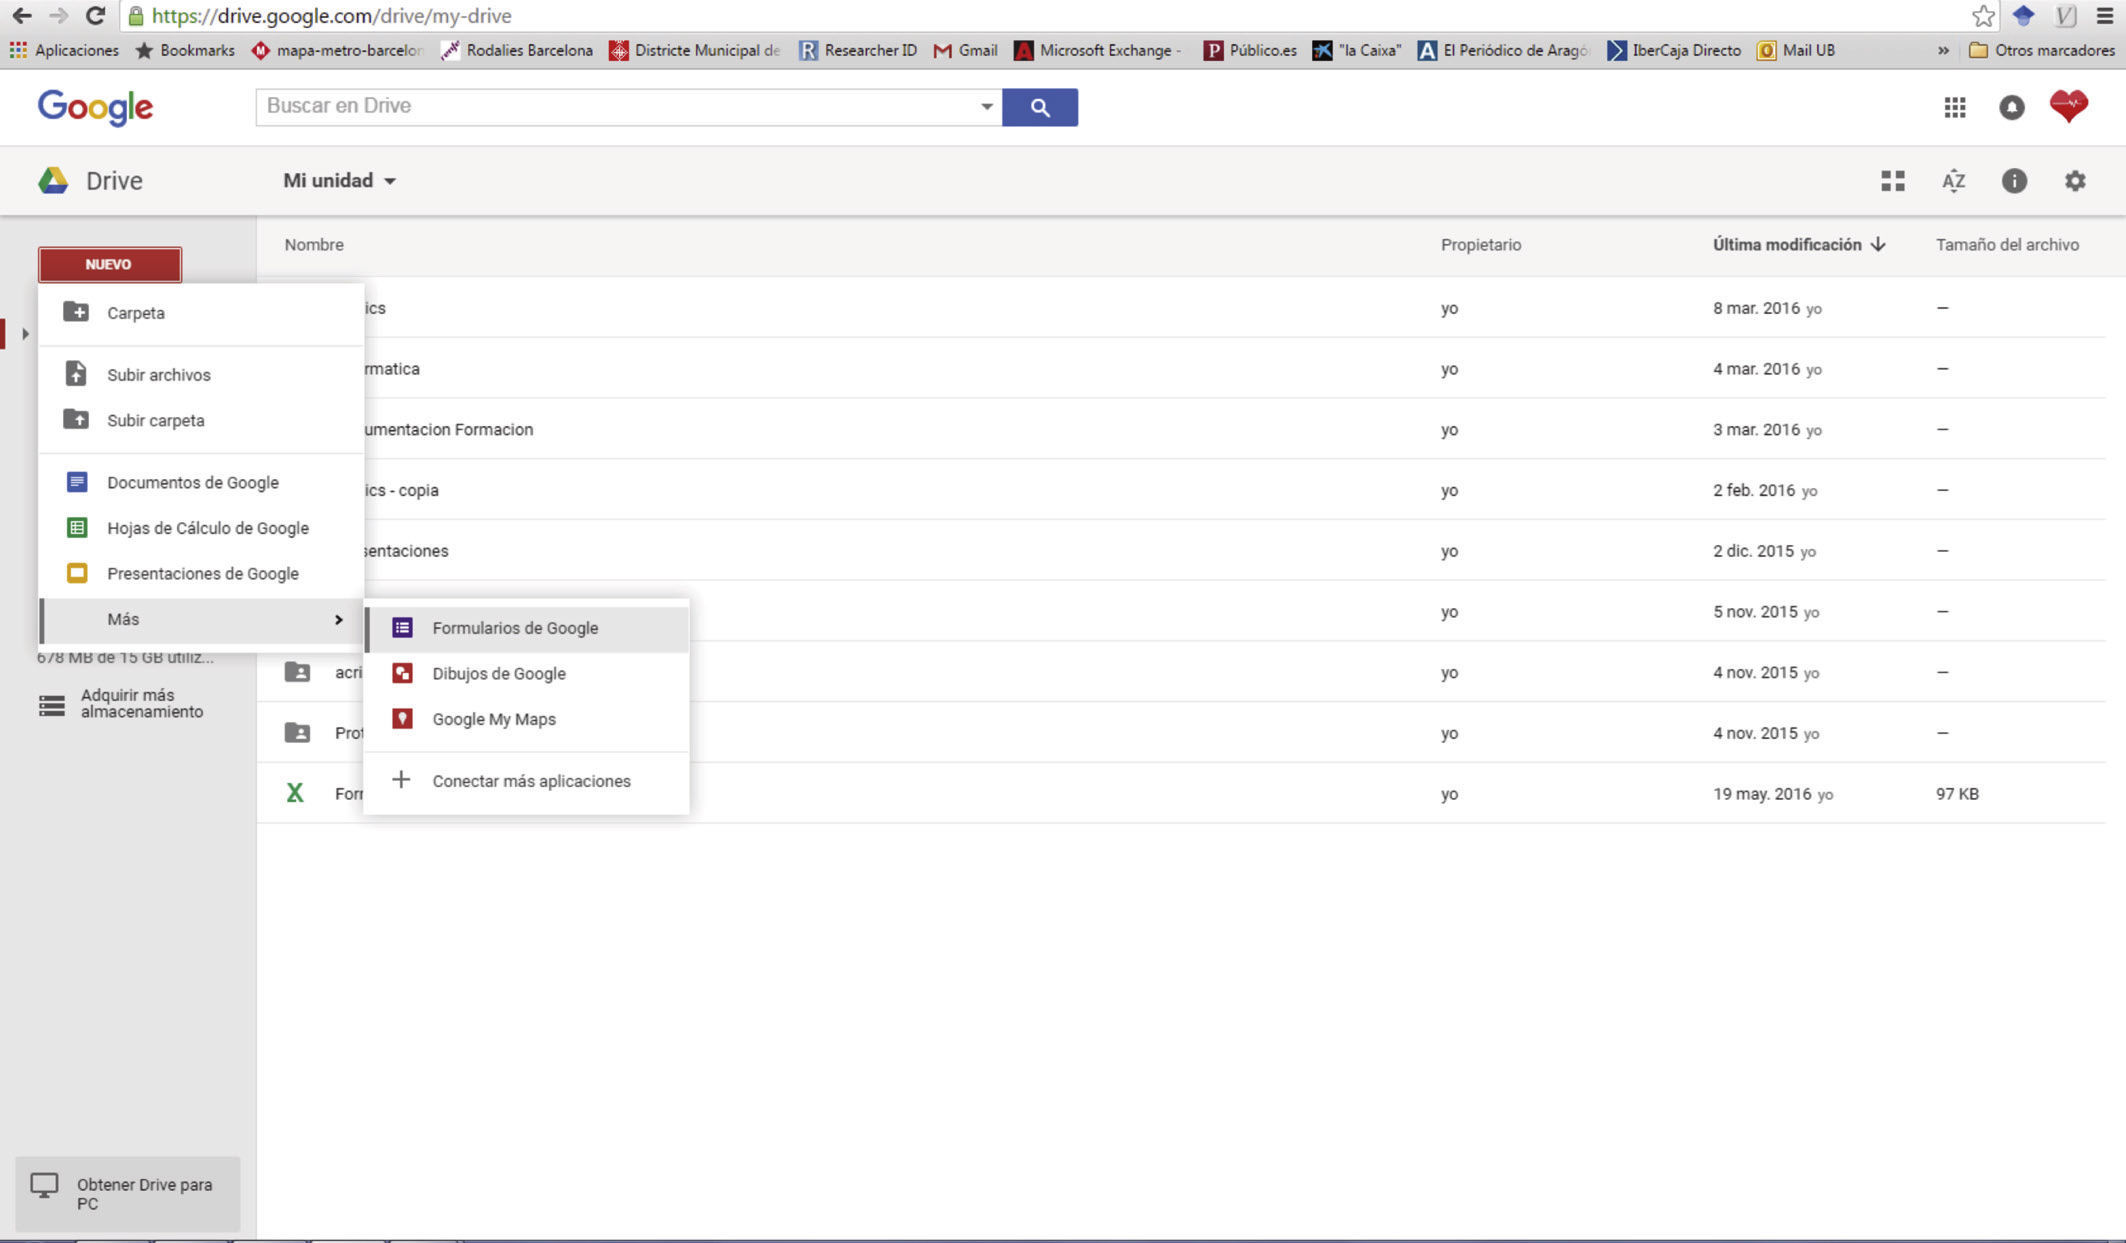Expand the sidebar folder tree arrow
The image size is (2126, 1243).
[25, 334]
